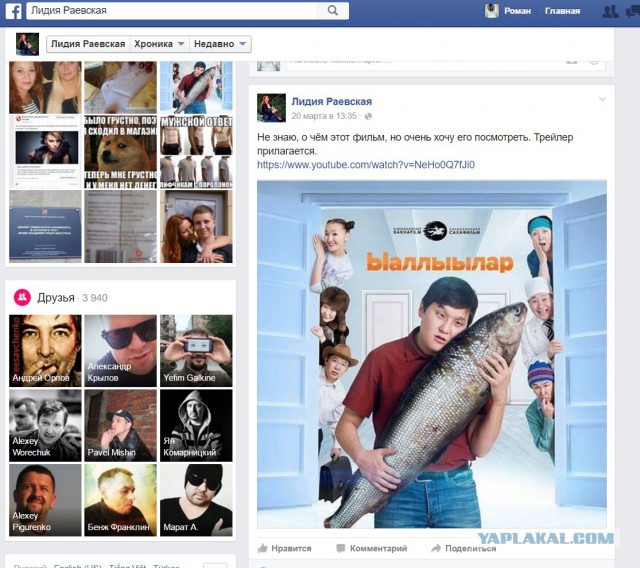
Task: Expand the Недавно dropdown
Action: tap(220, 44)
